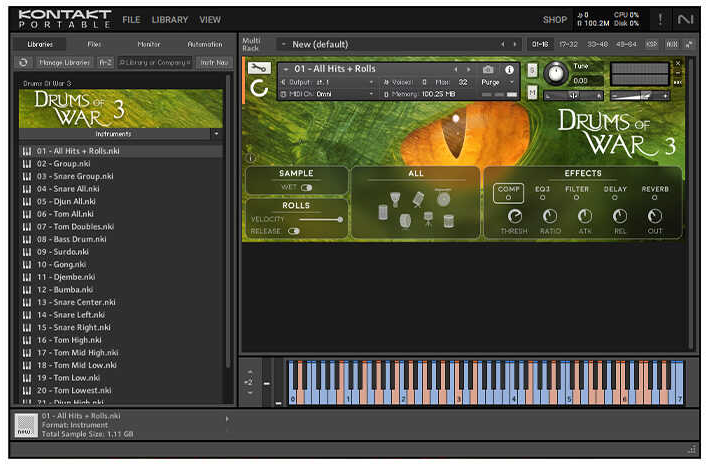Select rack page 33-48
Image resolution: width=709 pixels, height=465 pixels.
tap(597, 44)
